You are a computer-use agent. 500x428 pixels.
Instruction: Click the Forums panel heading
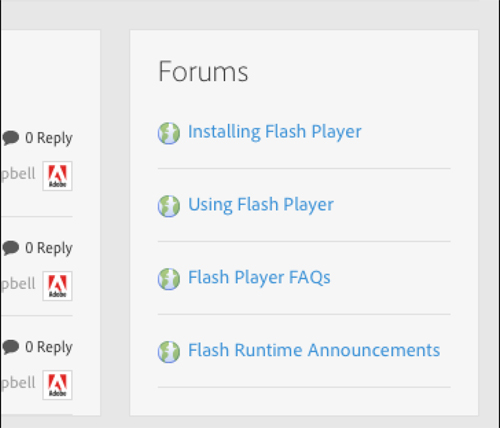pyautogui.click(x=203, y=71)
